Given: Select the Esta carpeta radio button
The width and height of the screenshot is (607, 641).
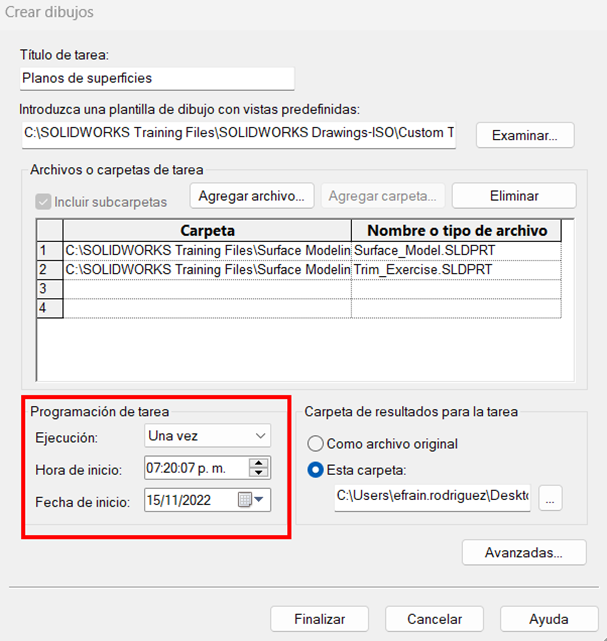Looking at the screenshot, I should (x=315, y=470).
